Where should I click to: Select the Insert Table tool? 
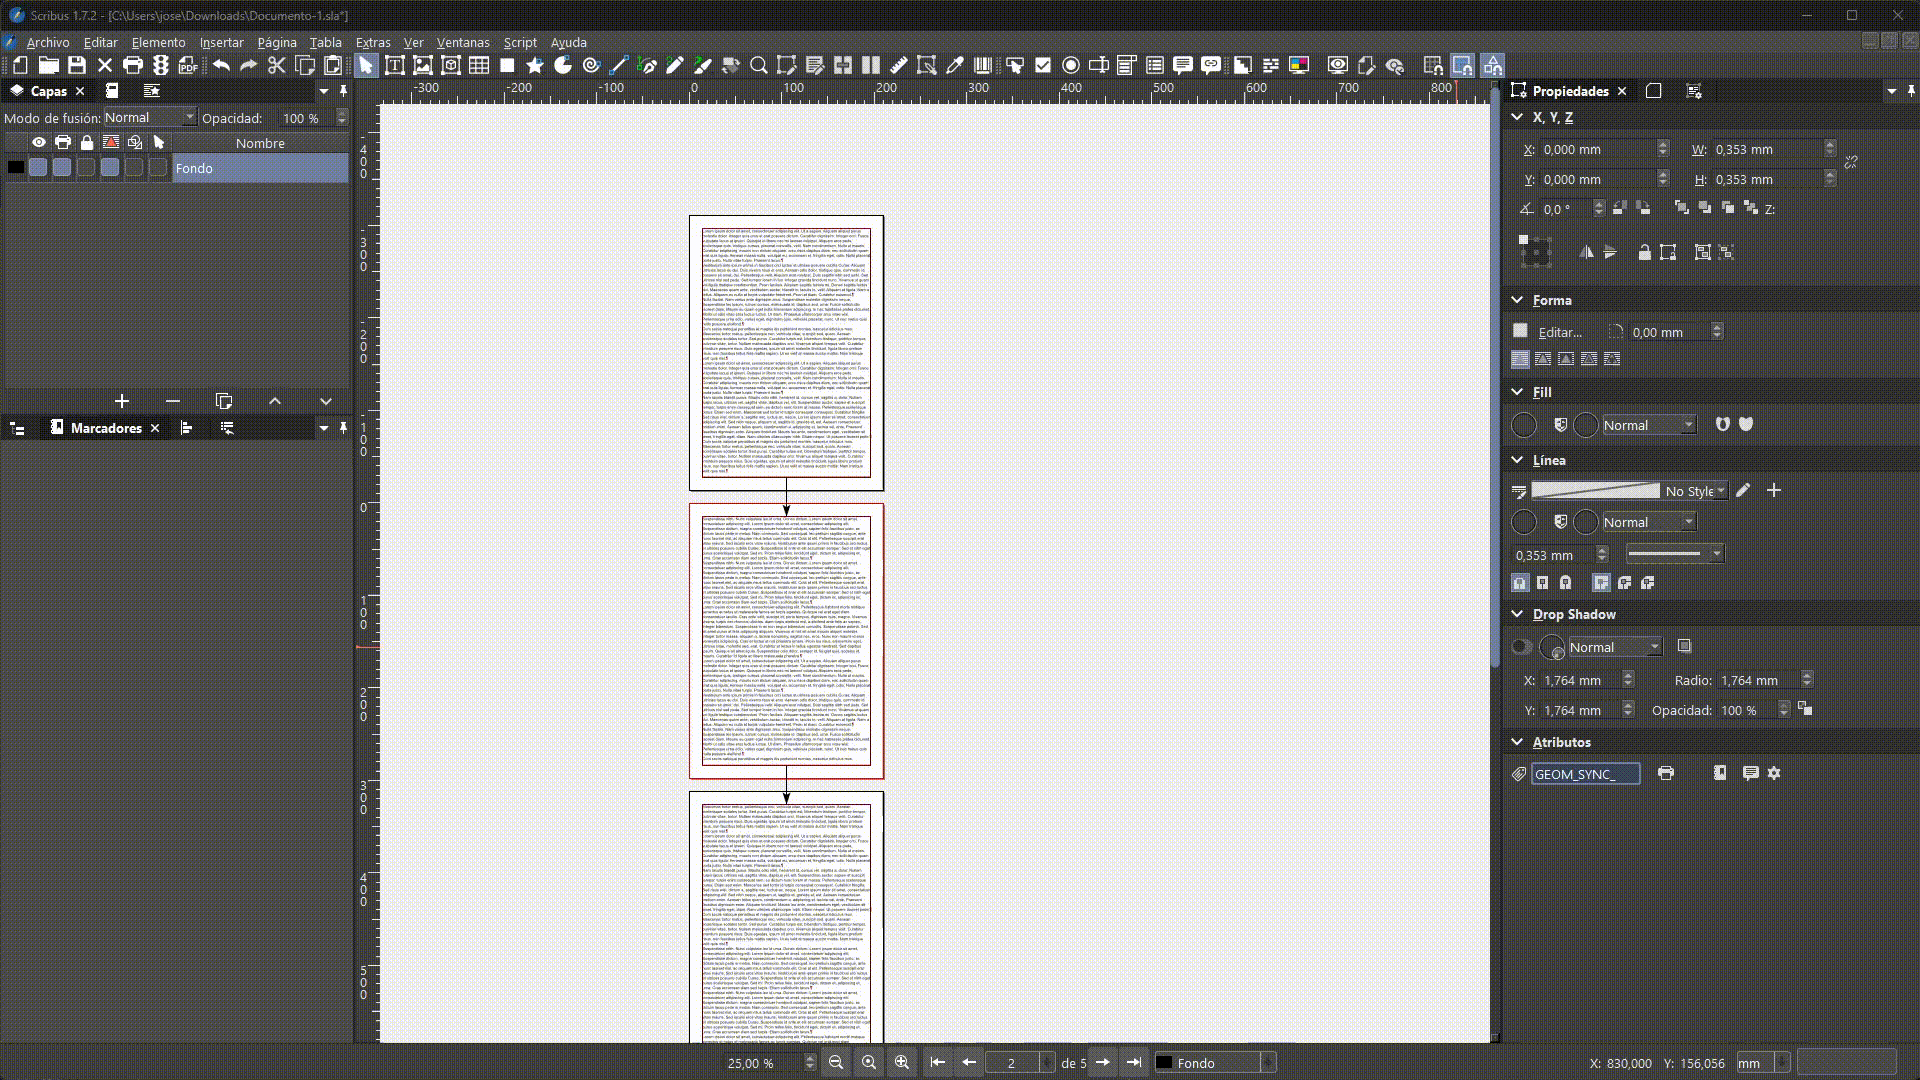point(479,66)
